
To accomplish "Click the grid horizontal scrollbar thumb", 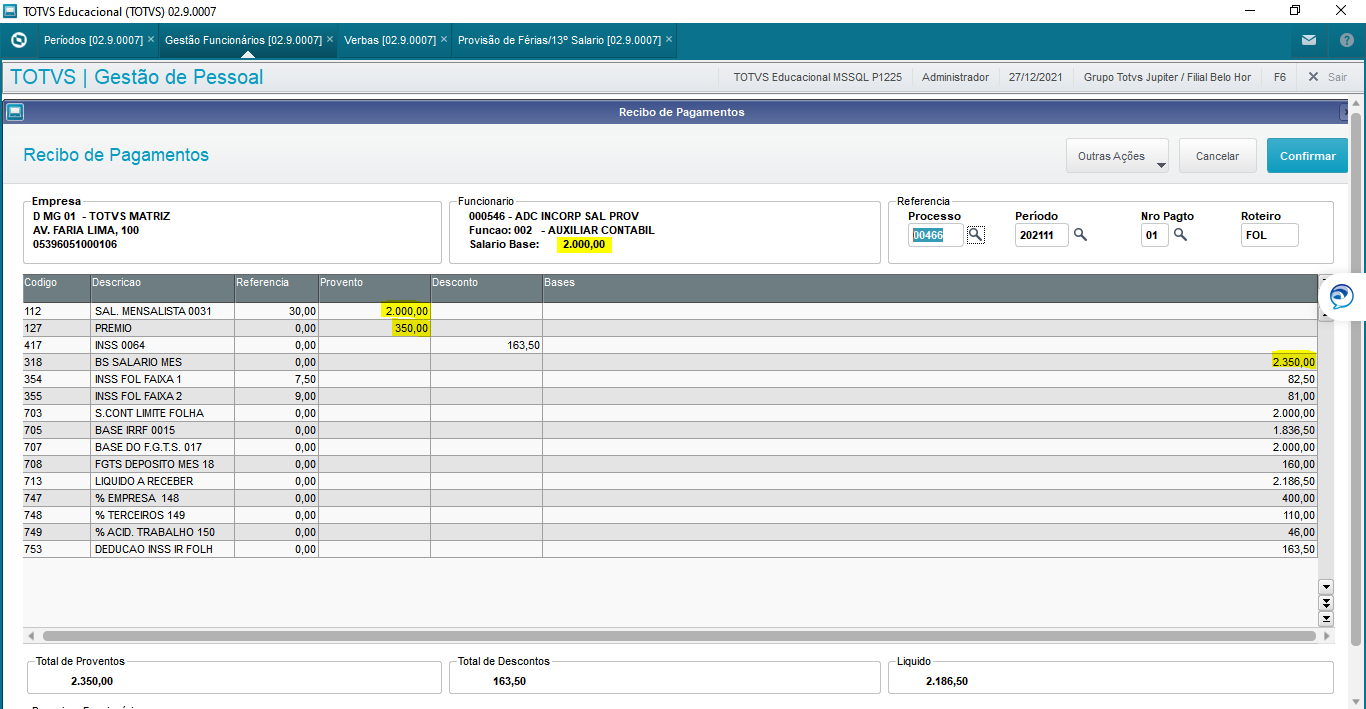I will pos(679,636).
